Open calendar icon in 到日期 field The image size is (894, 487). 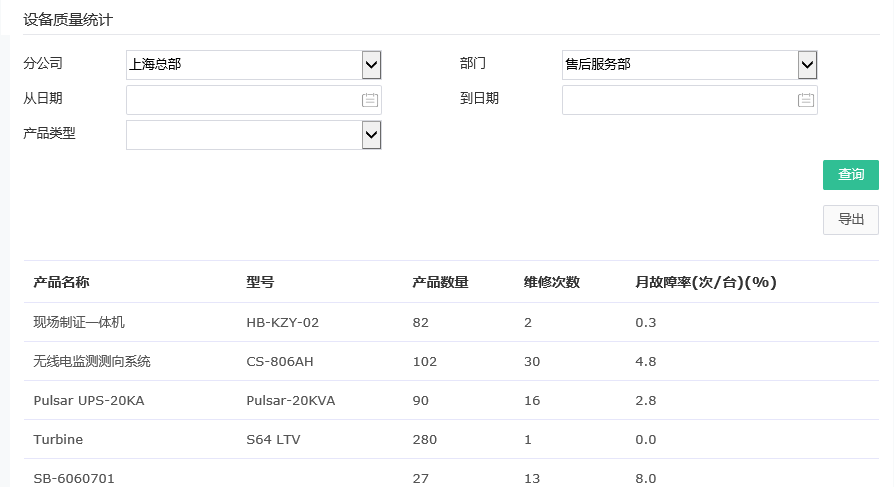point(806,100)
